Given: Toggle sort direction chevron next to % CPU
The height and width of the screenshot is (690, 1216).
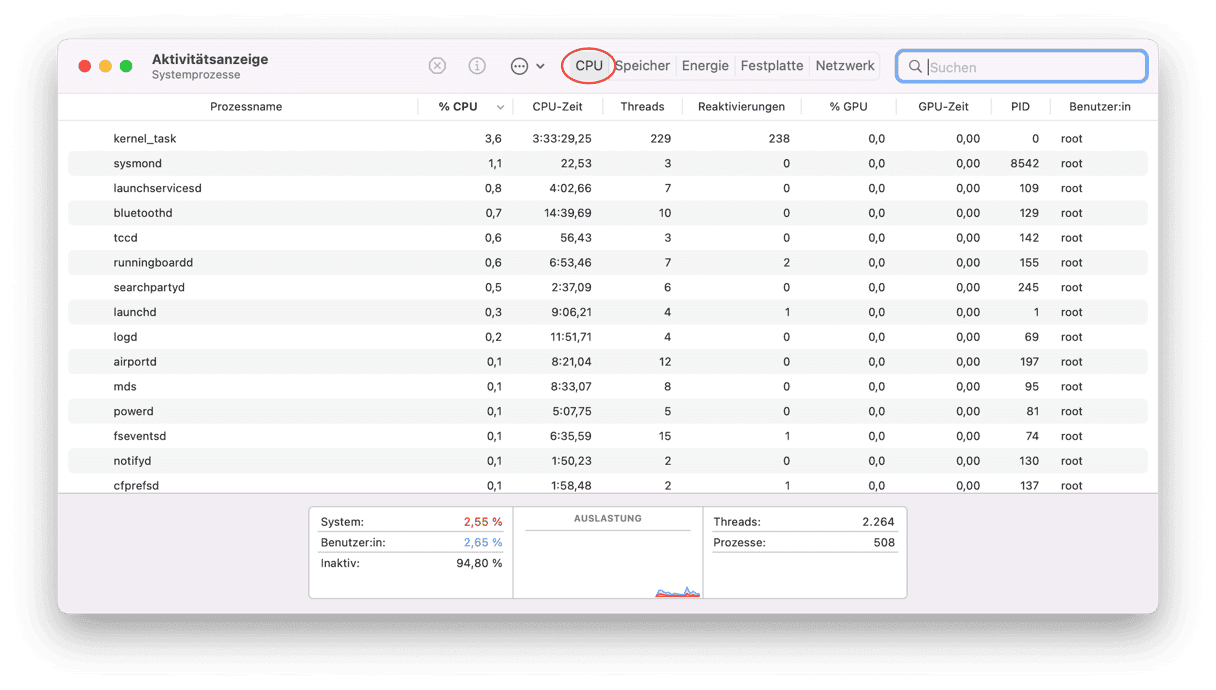Looking at the screenshot, I should coord(500,107).
